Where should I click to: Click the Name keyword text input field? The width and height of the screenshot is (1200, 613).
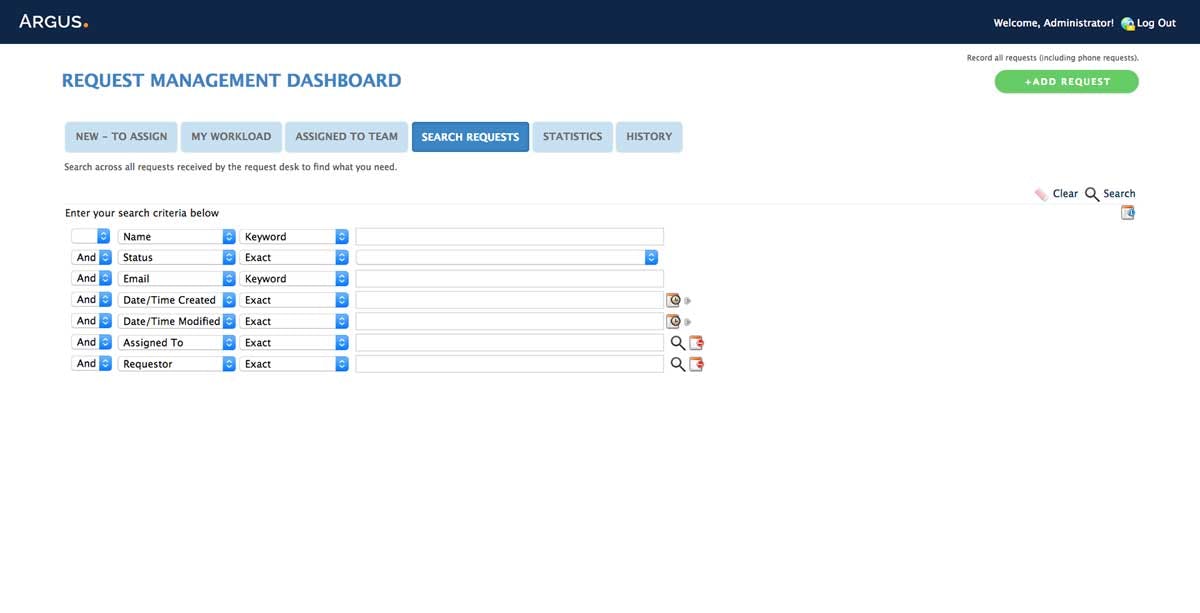tap(510, 236)
